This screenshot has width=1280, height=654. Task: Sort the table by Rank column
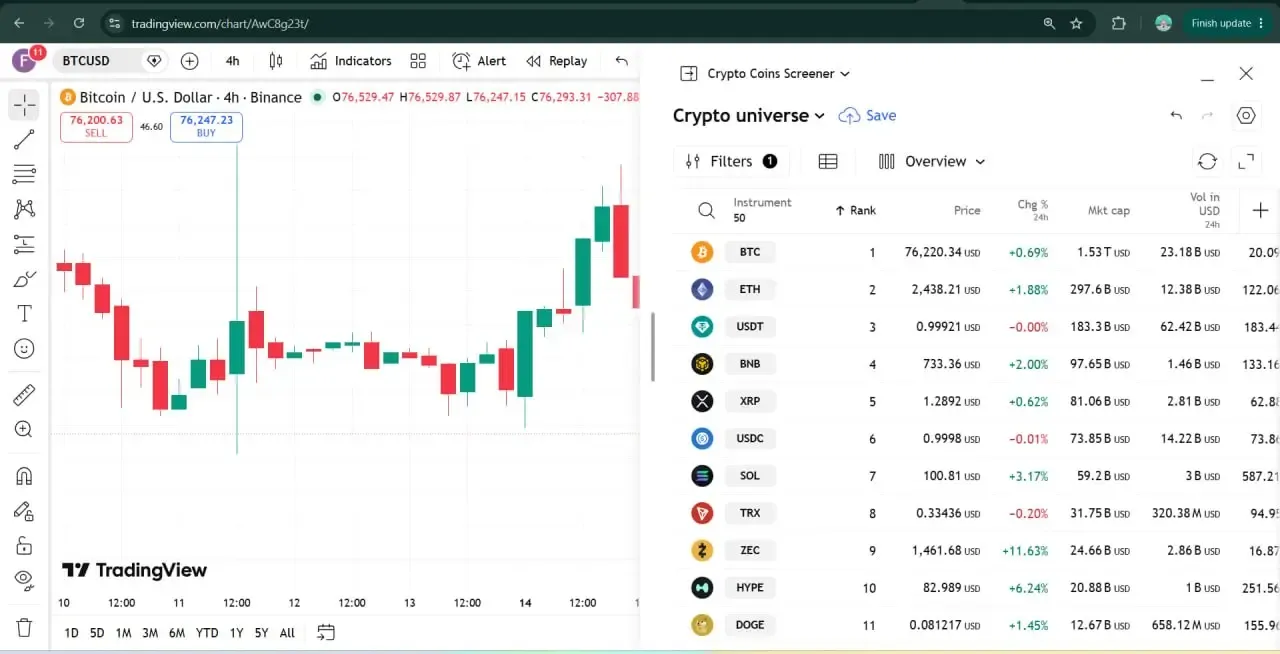coord(855,210)
